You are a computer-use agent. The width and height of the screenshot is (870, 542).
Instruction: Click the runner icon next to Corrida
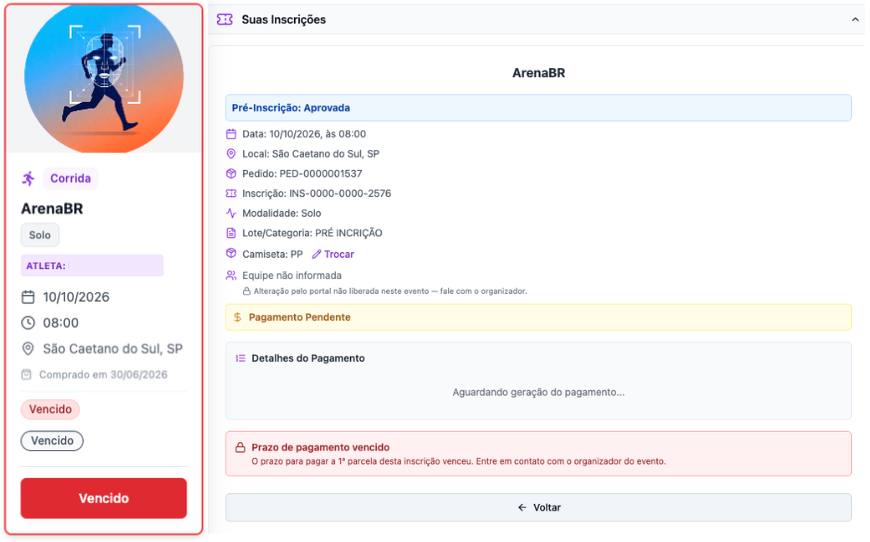click(28, 179)
